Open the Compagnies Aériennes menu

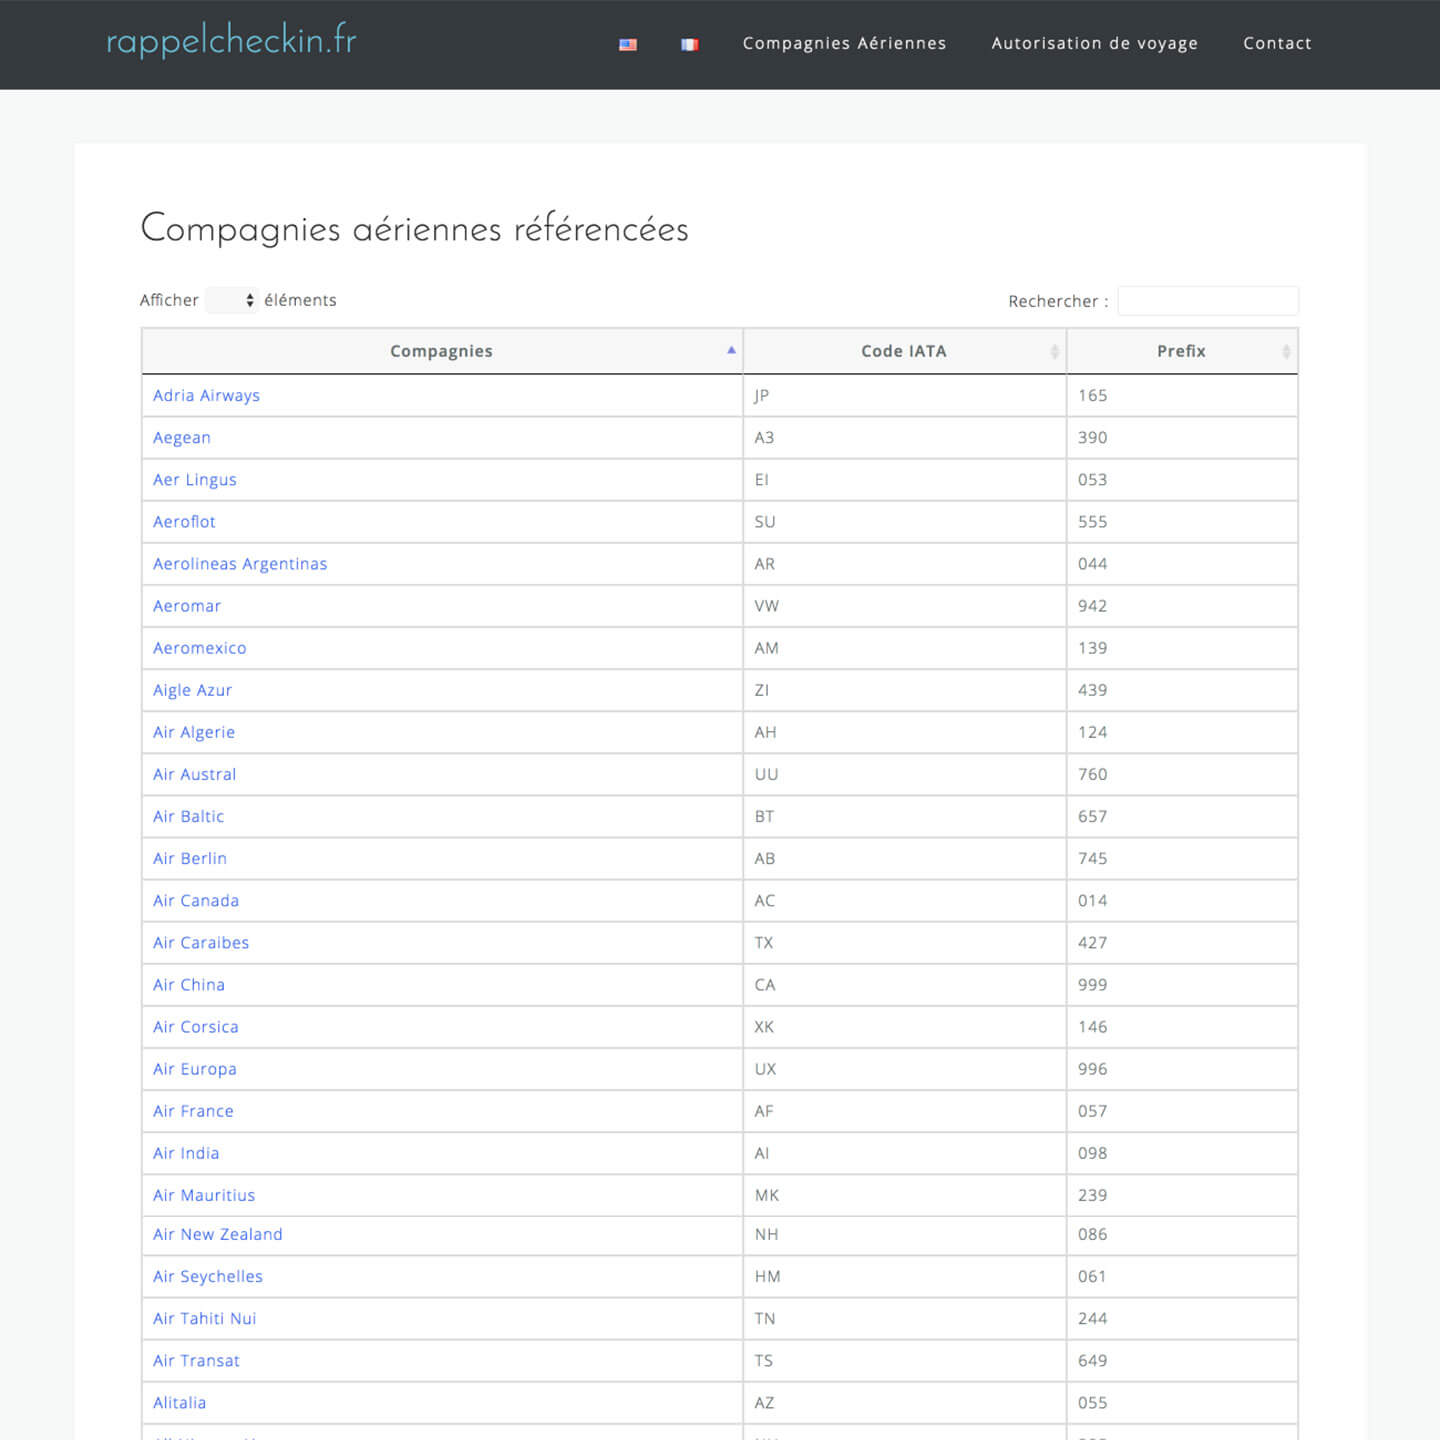844,43
